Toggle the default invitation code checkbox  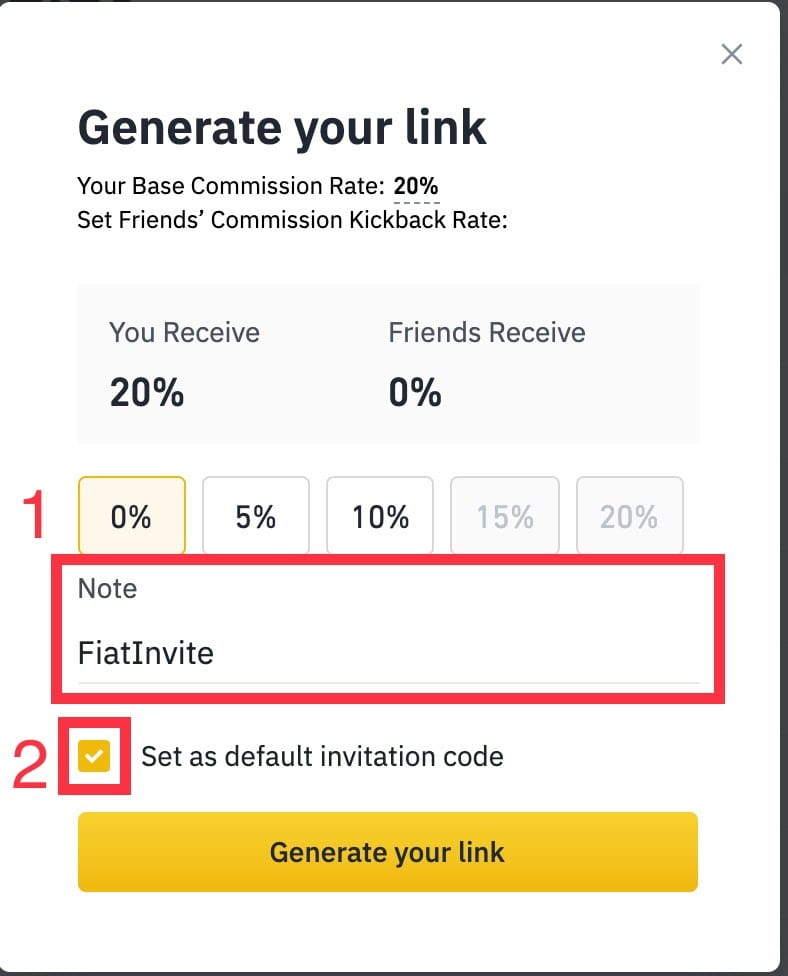[94, 756]
